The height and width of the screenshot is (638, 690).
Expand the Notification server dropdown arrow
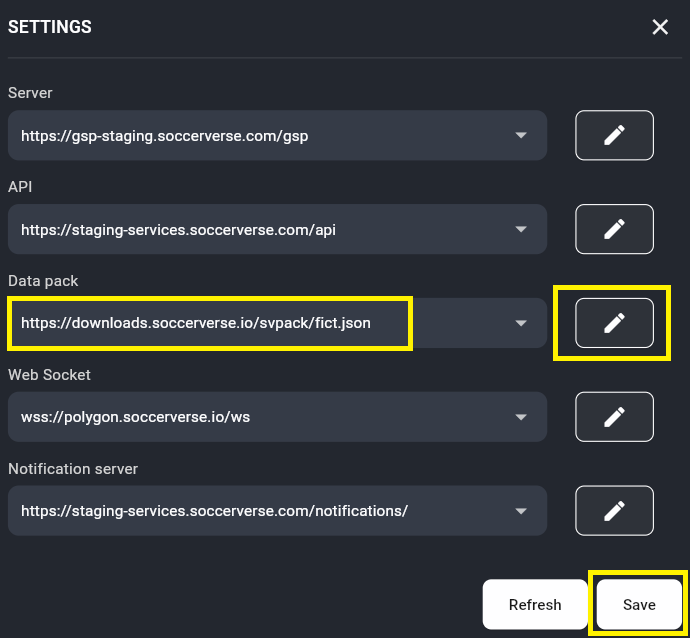[521, 511]
